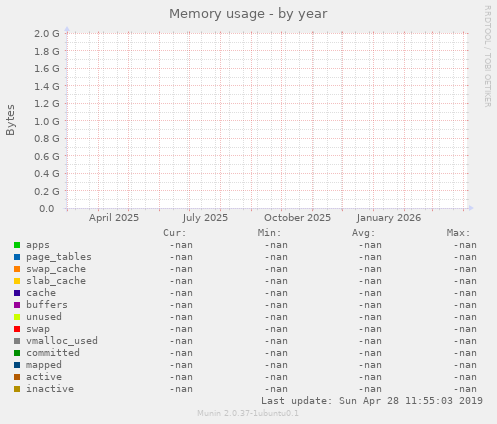Click the active brown color swatch
This screenshot has height=424, width=497.
click(x=17, y=377)
